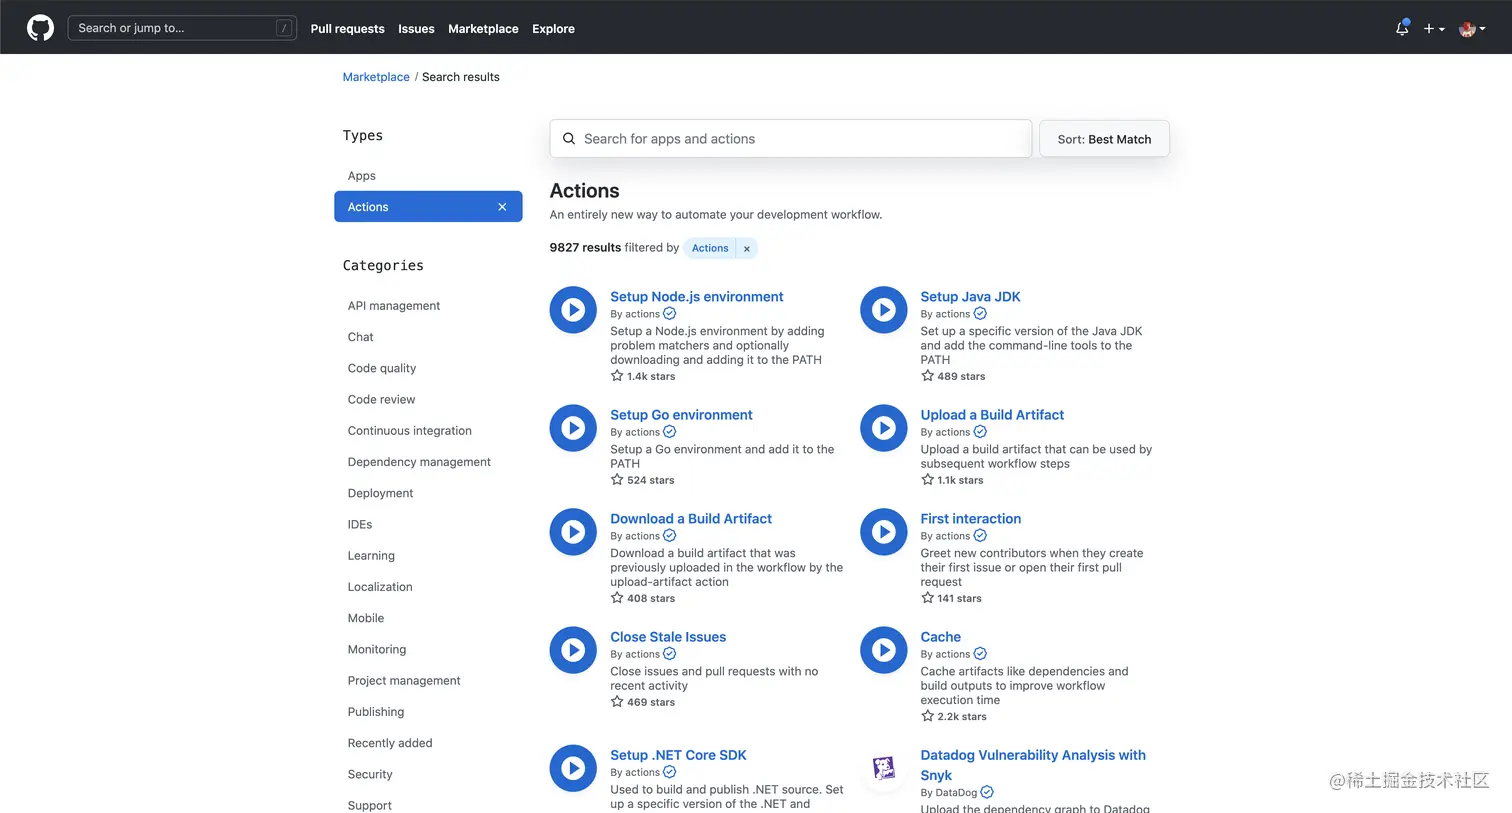The width and height of the screenshot is (1512, 813).
Task: Click the Setup Go environment play icon
Action: click(x=573, y=428)
